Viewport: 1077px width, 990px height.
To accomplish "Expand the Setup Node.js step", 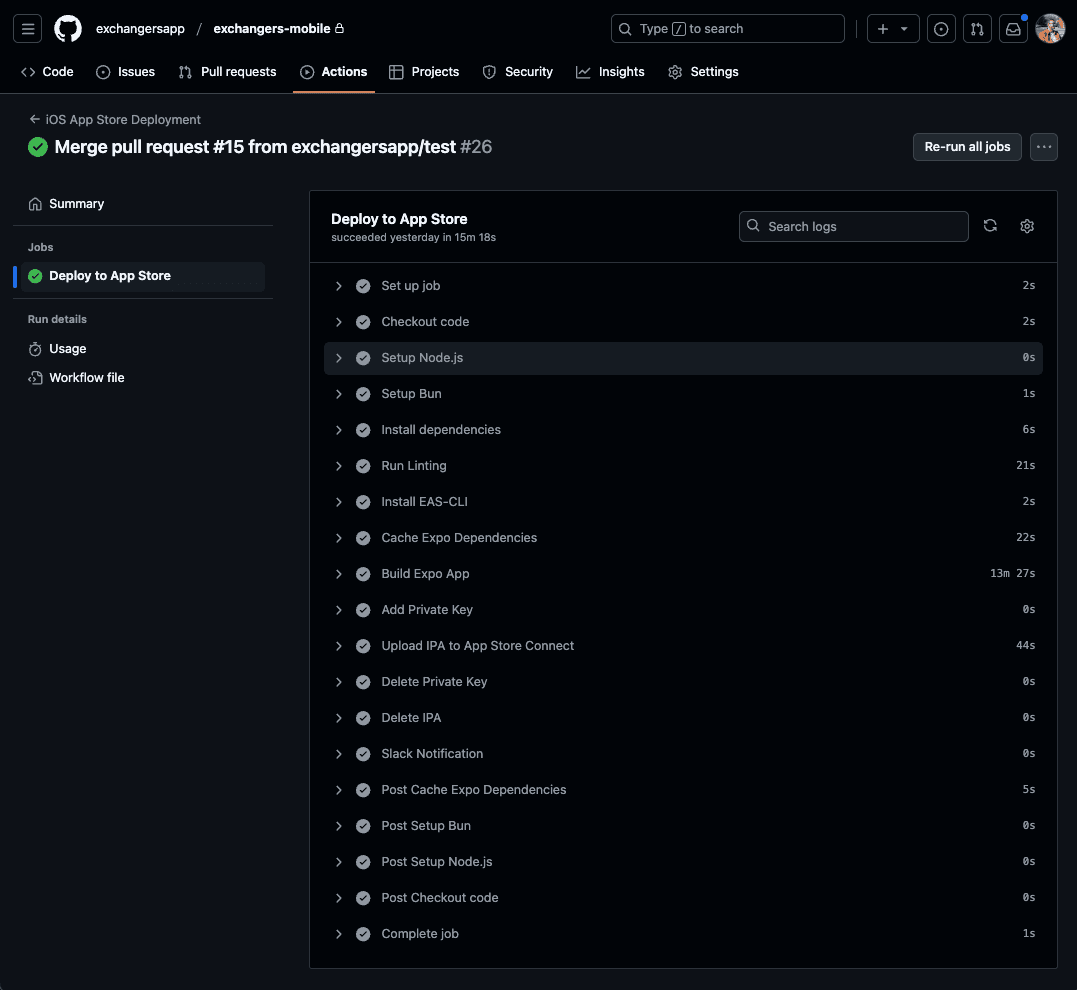I will pyautogui.click(x=339, y=358).
